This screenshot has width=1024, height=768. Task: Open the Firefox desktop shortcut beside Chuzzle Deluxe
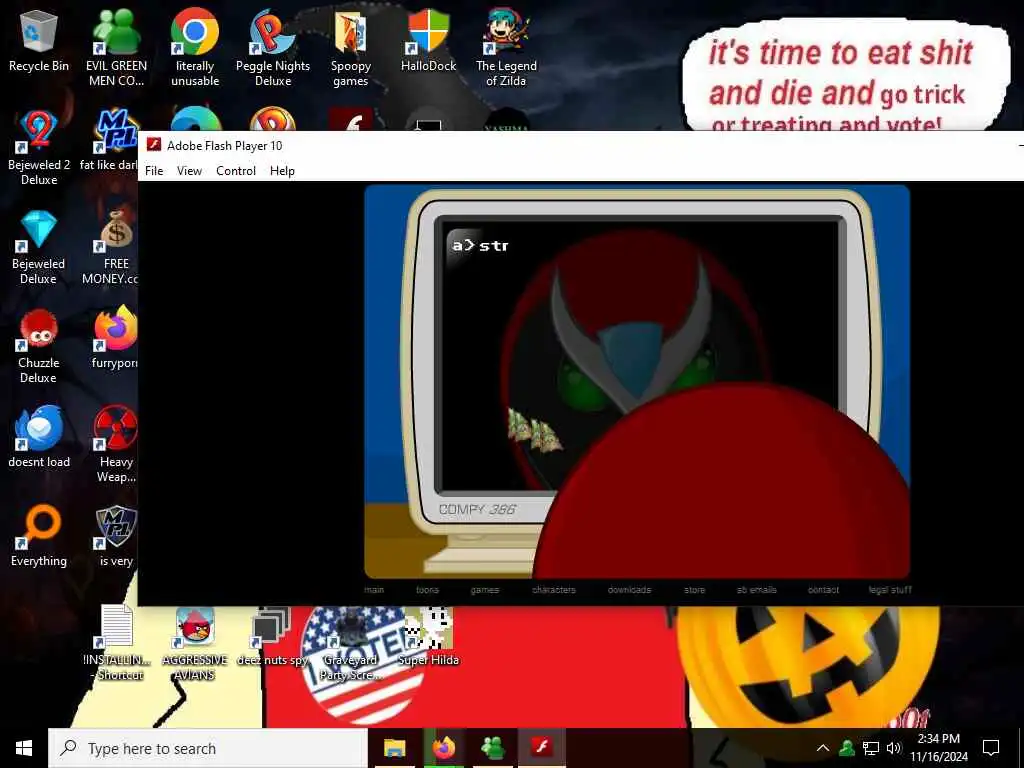115,338
